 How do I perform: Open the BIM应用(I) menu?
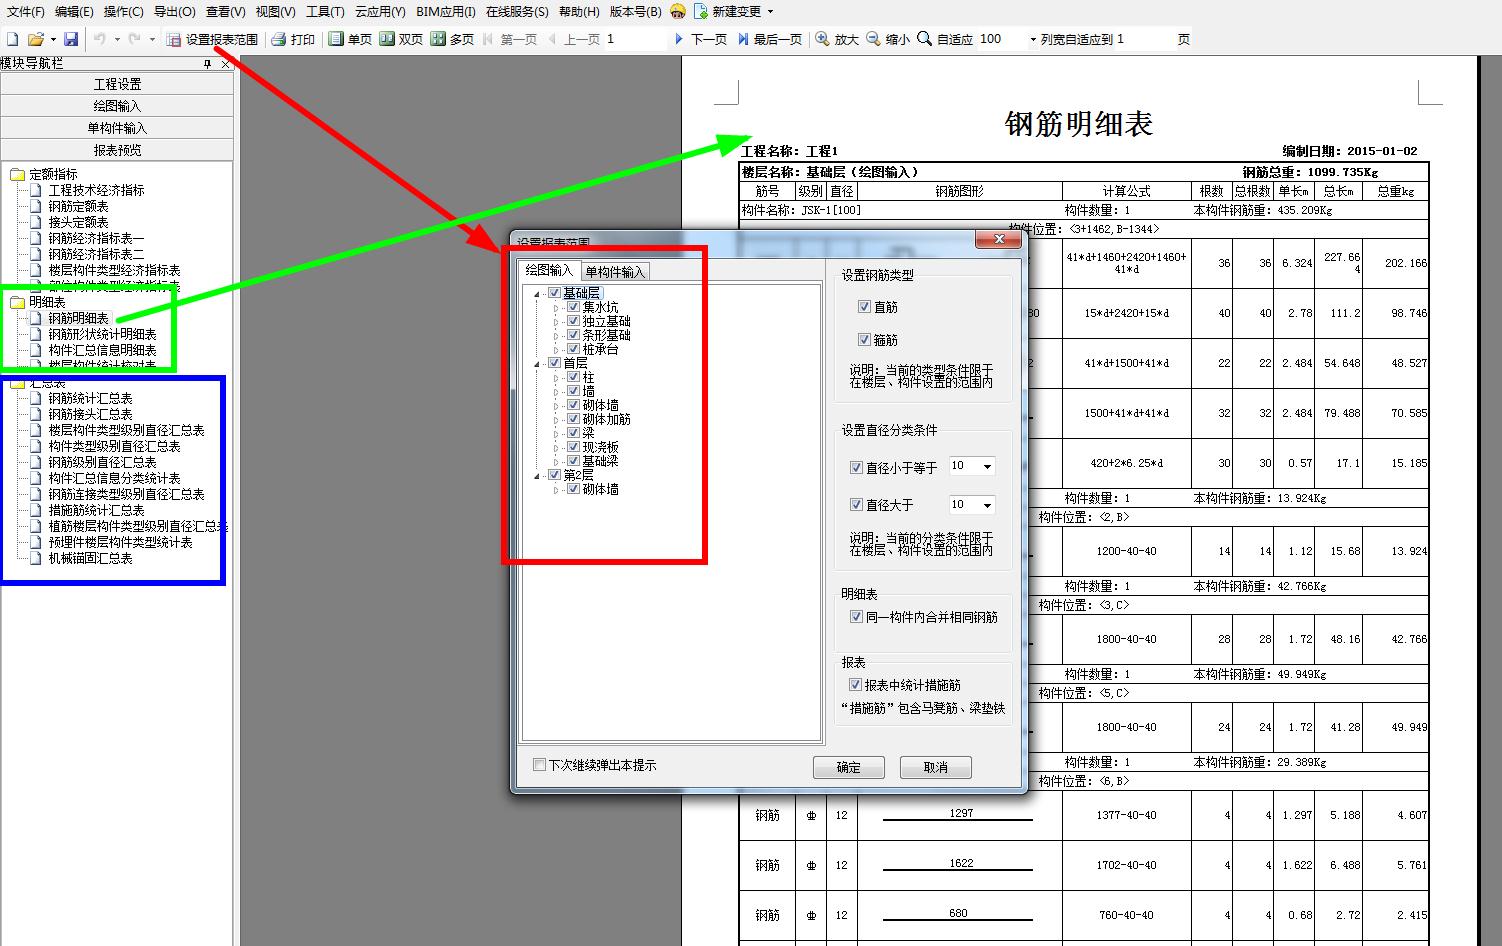446,11
